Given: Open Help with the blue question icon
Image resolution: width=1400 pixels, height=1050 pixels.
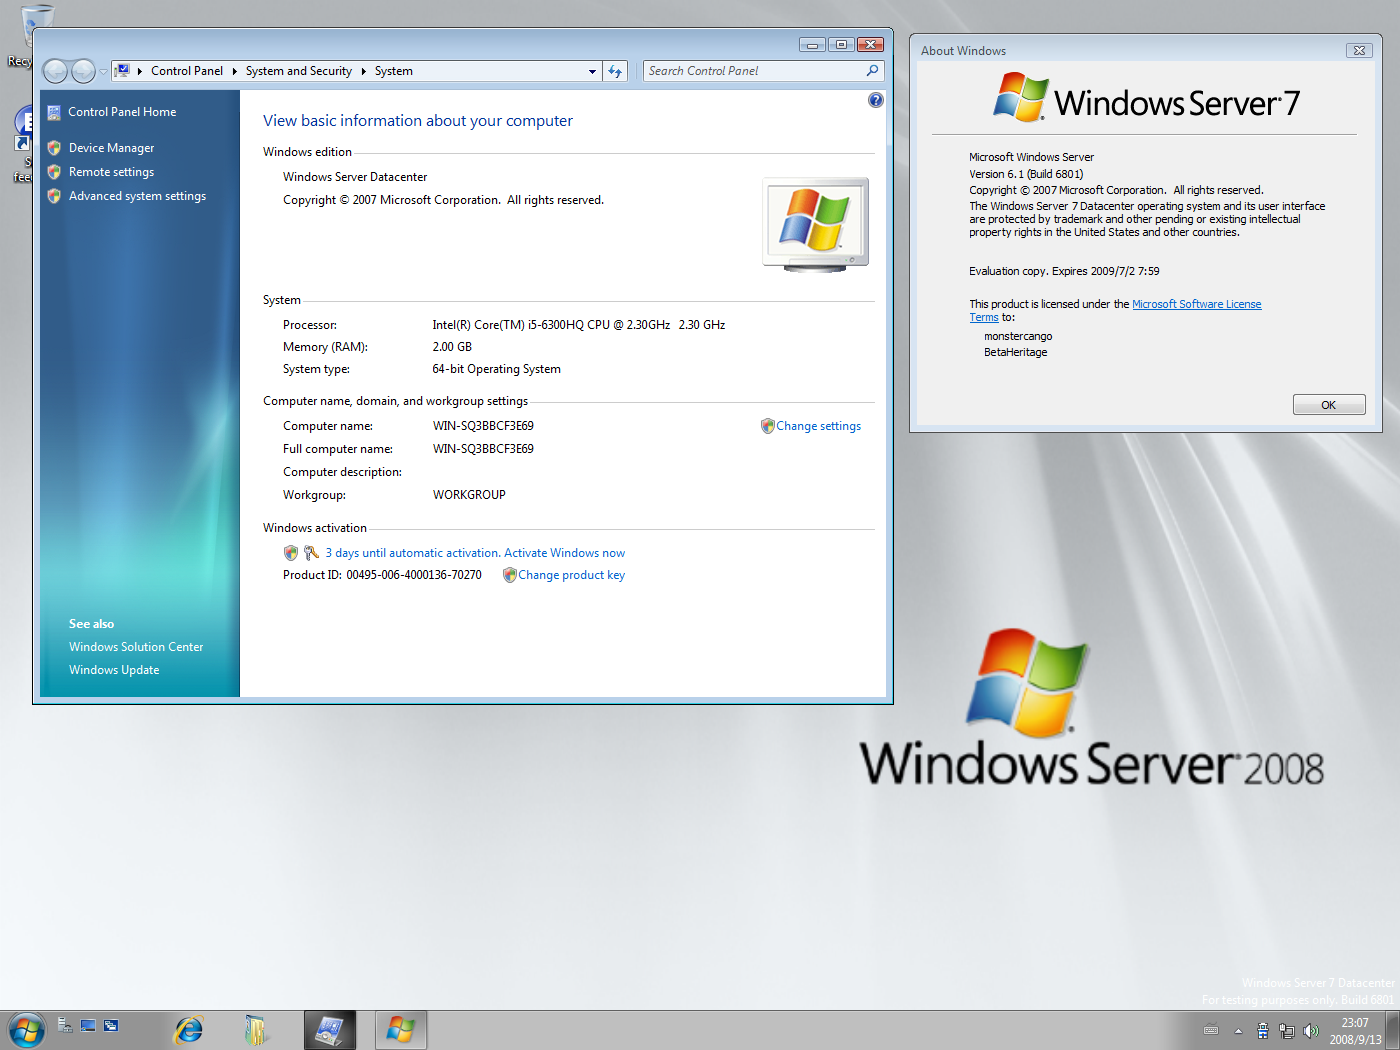Looking at the screenshot, I should point(876,100).
